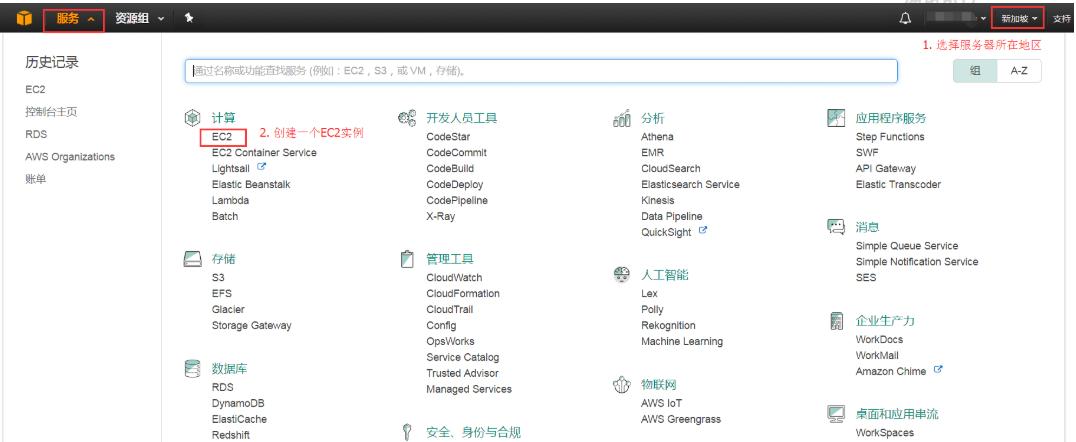Viewport: 1076px width, 442px height.
Task: Open ElastiCache service
Action: tap(239, 419)
